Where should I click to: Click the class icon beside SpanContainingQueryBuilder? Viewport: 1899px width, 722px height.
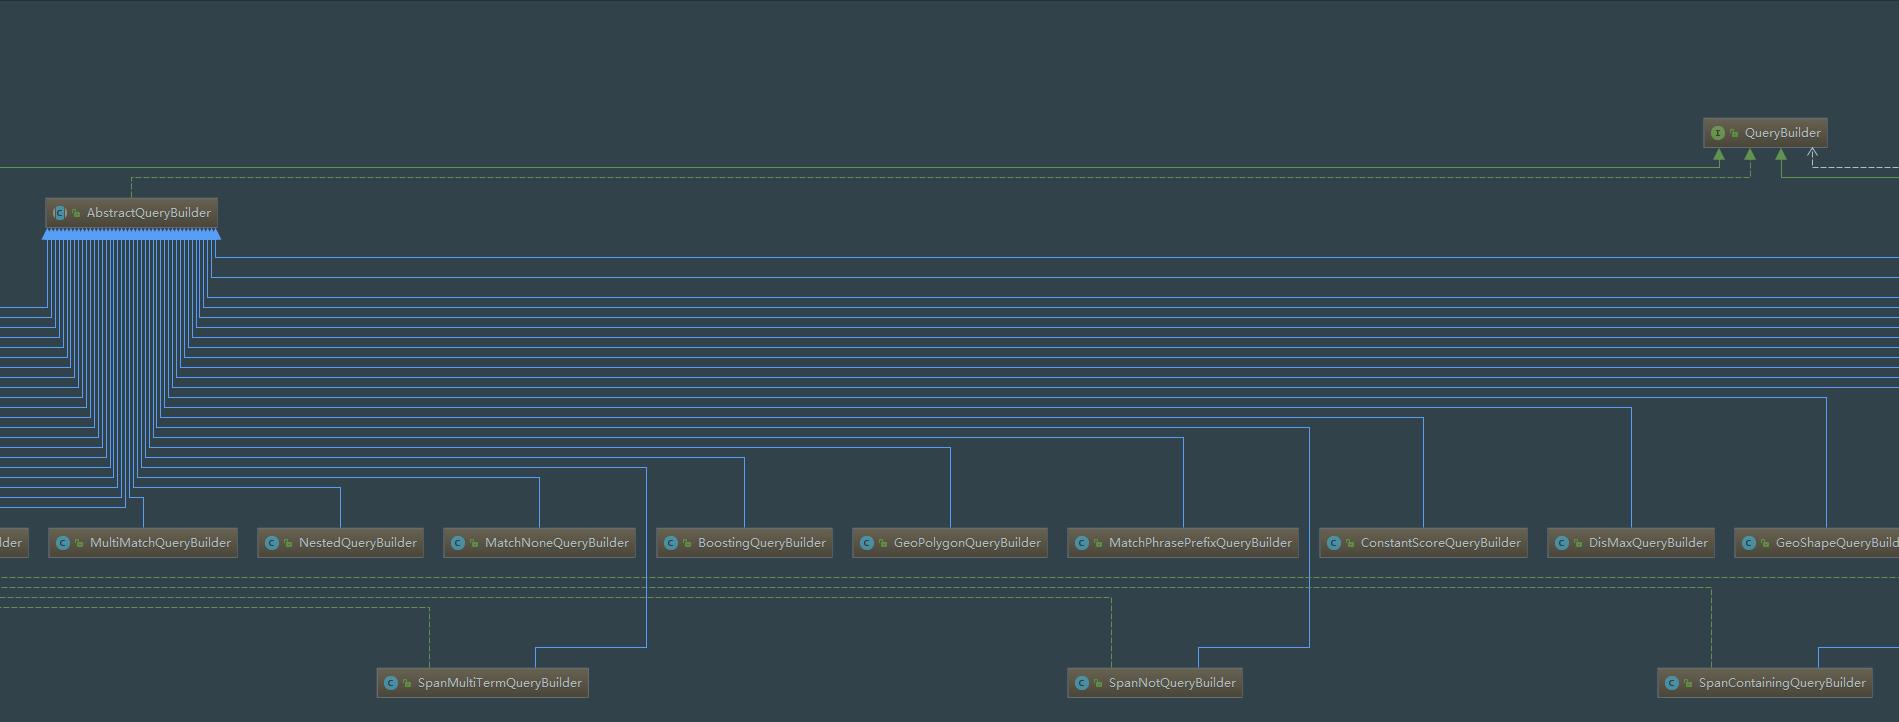pos(1672,683)
